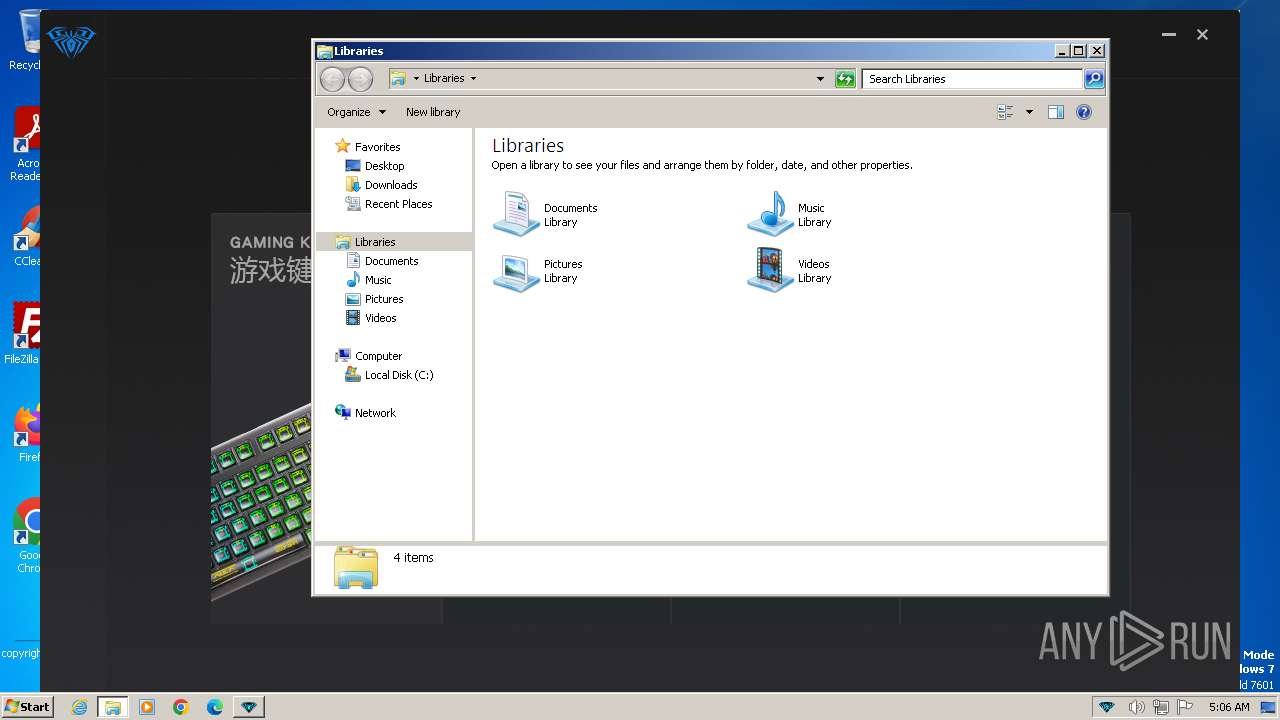
Task: Open the Explorer Help icon
Action: [x=1084, y=112]
